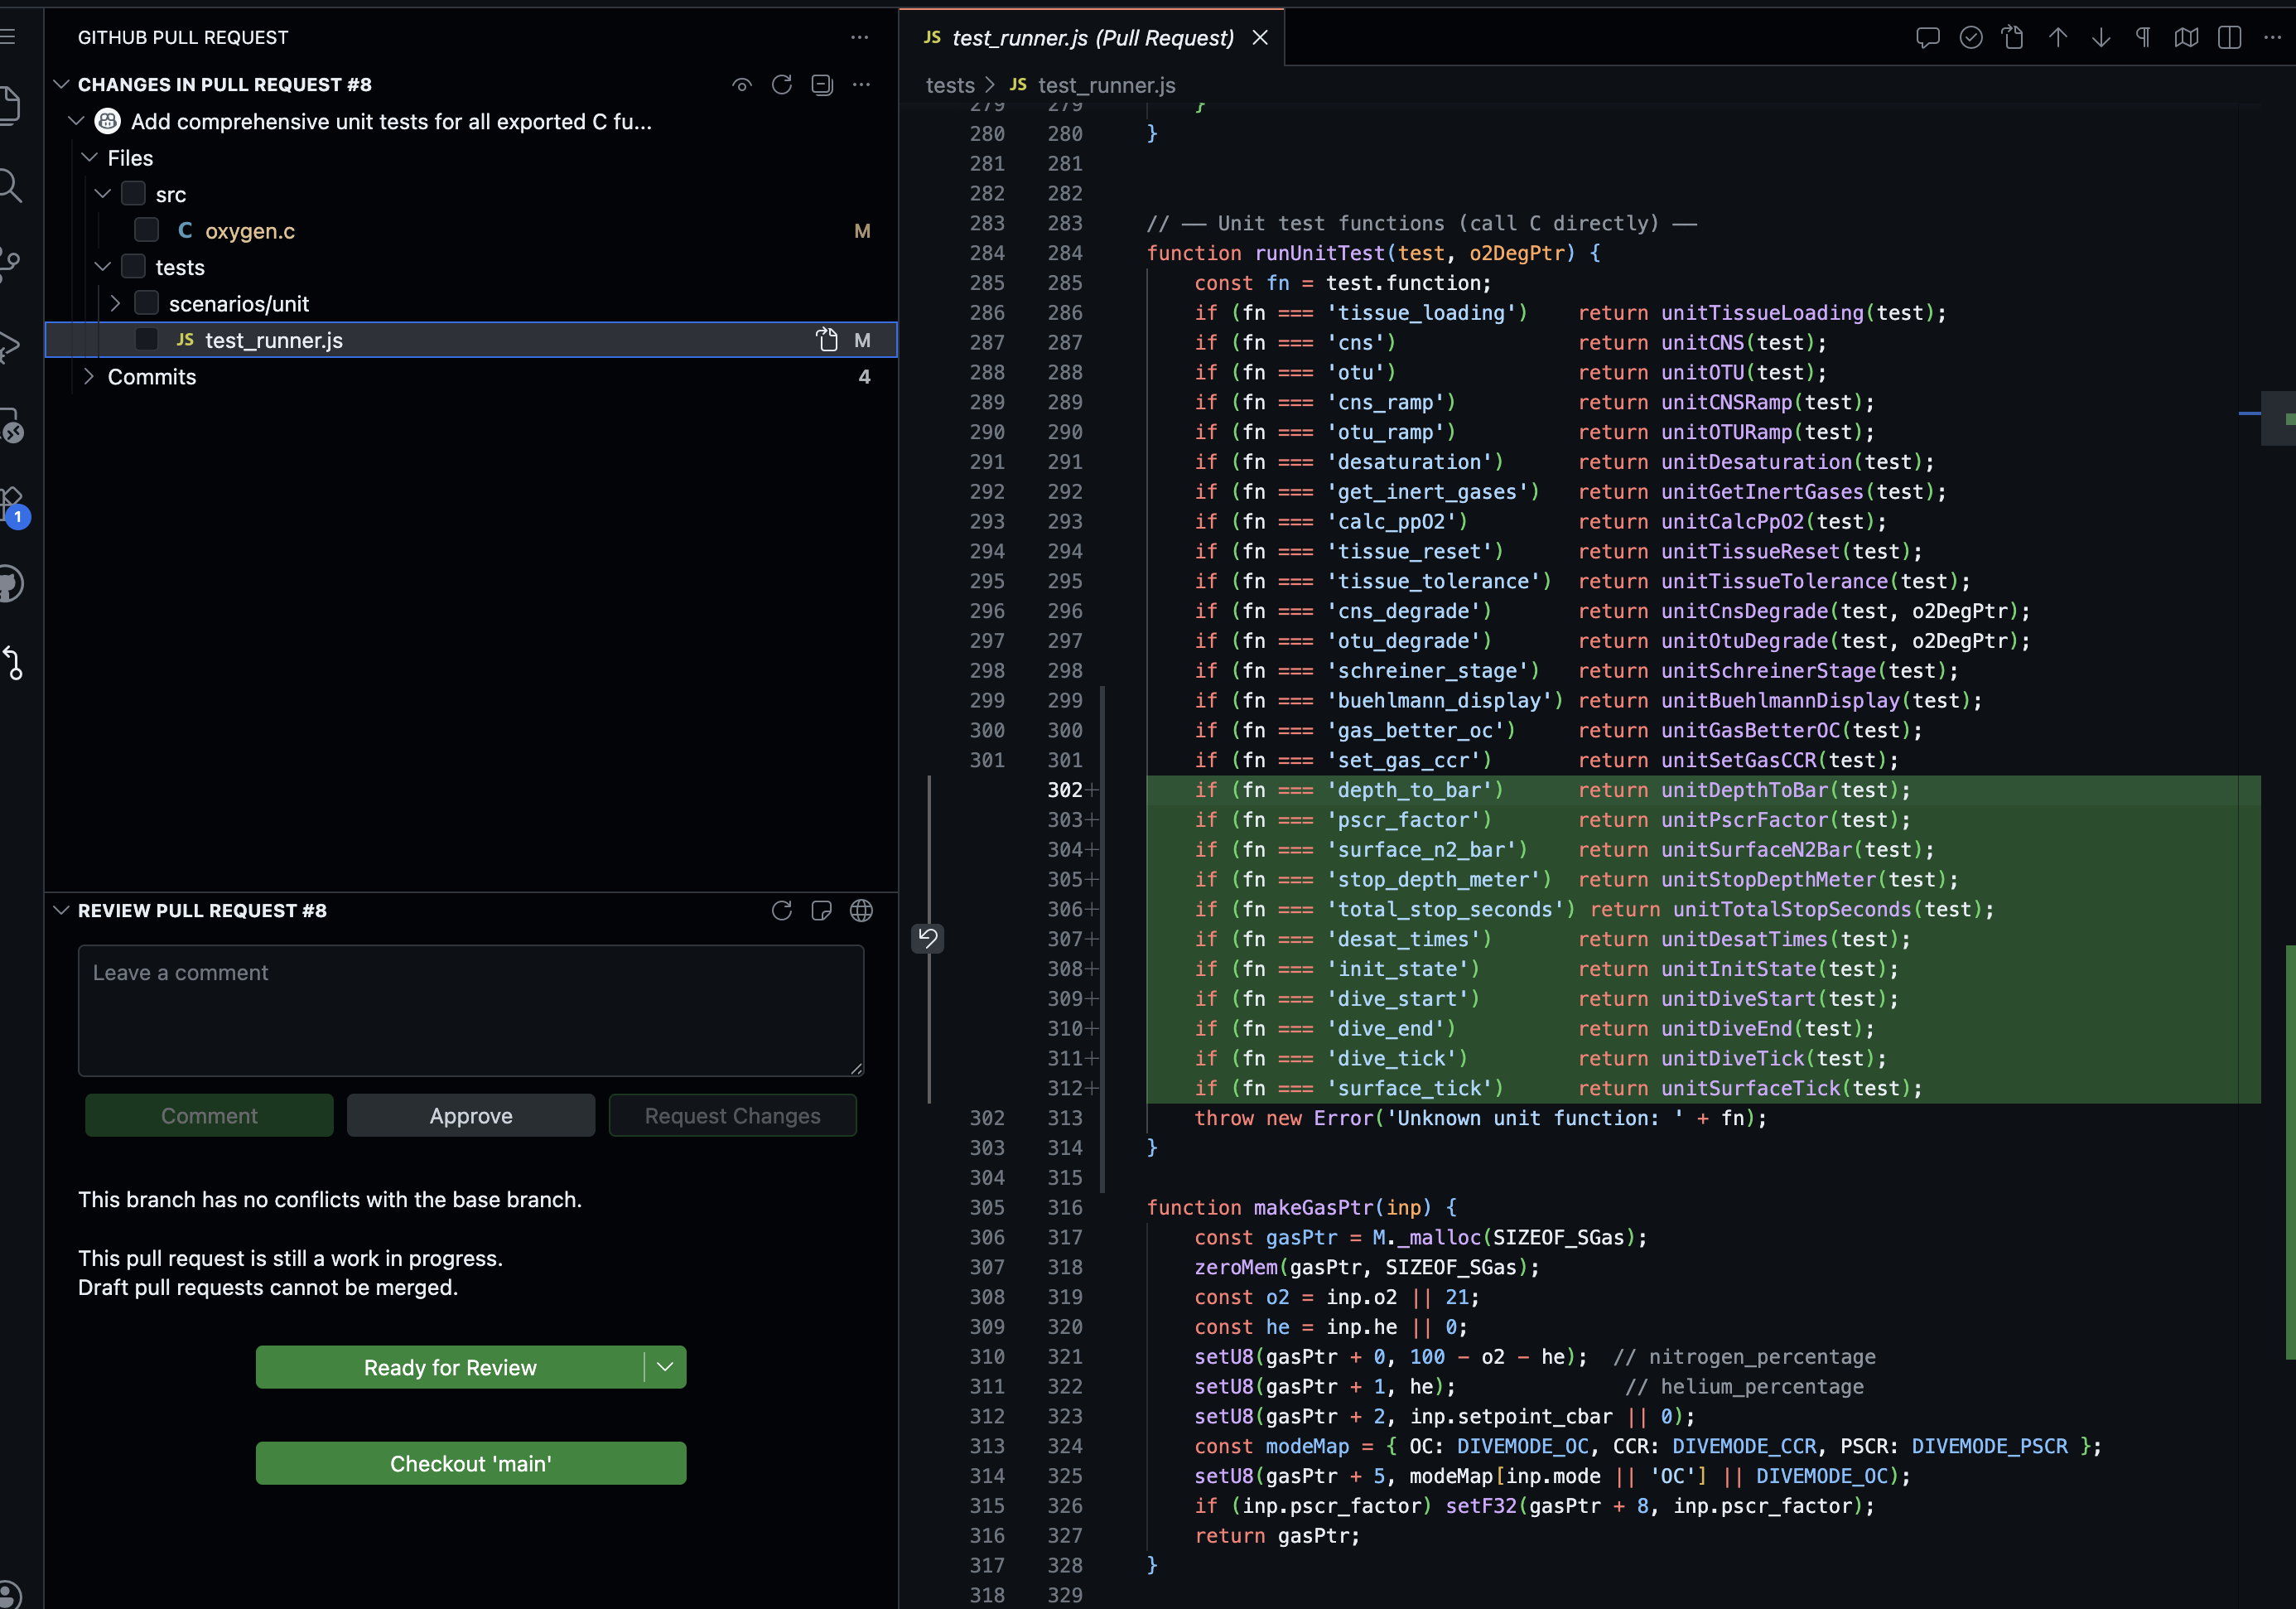Check the tests folder checkbox
Image resolution: width=2296 pixels, height=1609 pixels.
click(133, 267)
